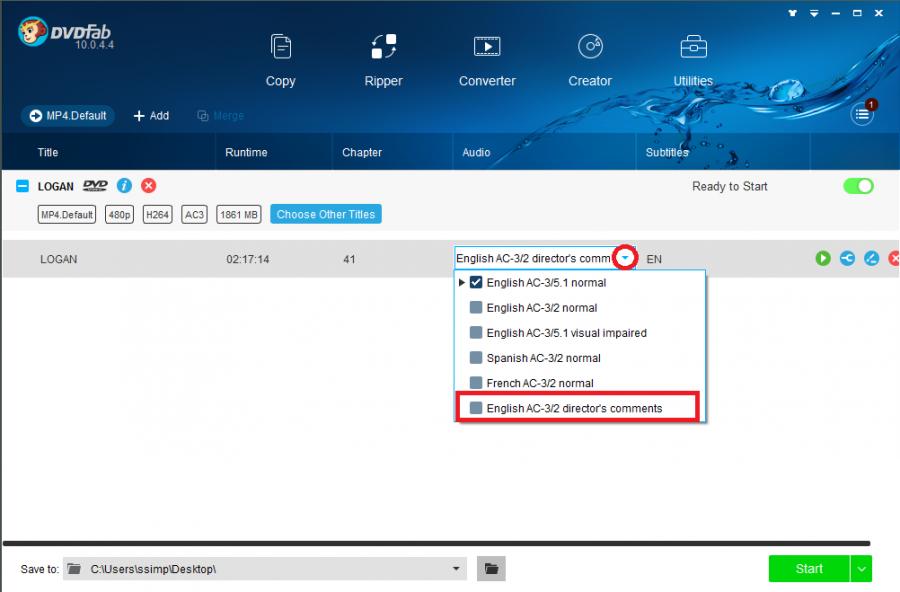Click Choose Other Titles
Image resolution: width=900 pixels, height=592 pixels.
[x=325, y=214]
